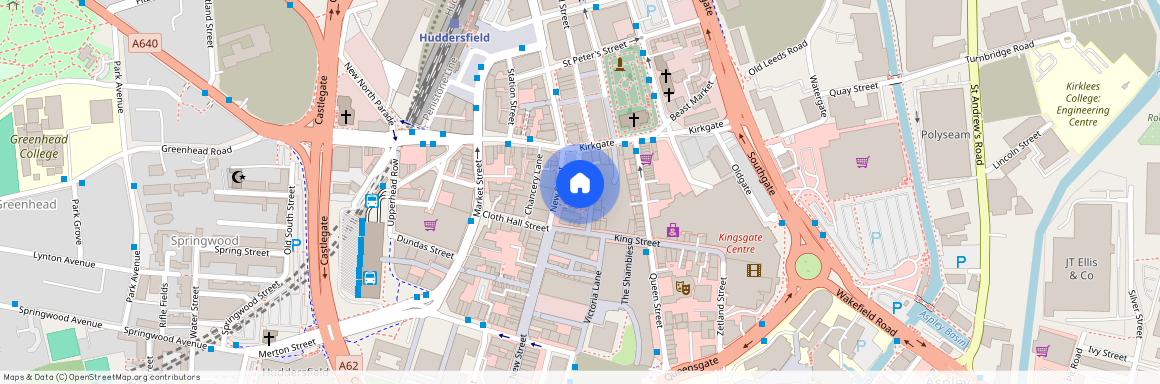1160x384 pixels.
Task: Click the monument icon in St Peter's gardens
Action: 620,65
